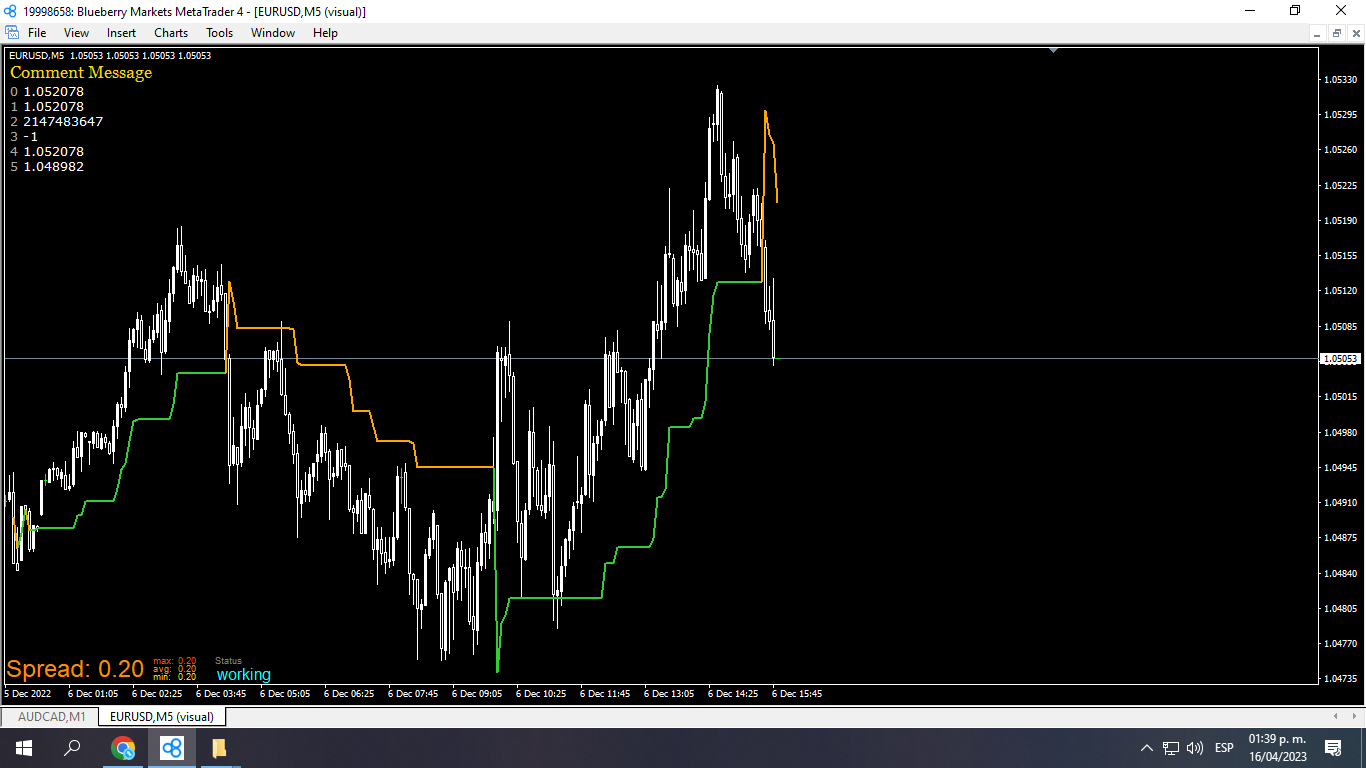Click the MetaTrader title bar app icon
Viewport: 1366px width, 768px height.
coord(11,11)
